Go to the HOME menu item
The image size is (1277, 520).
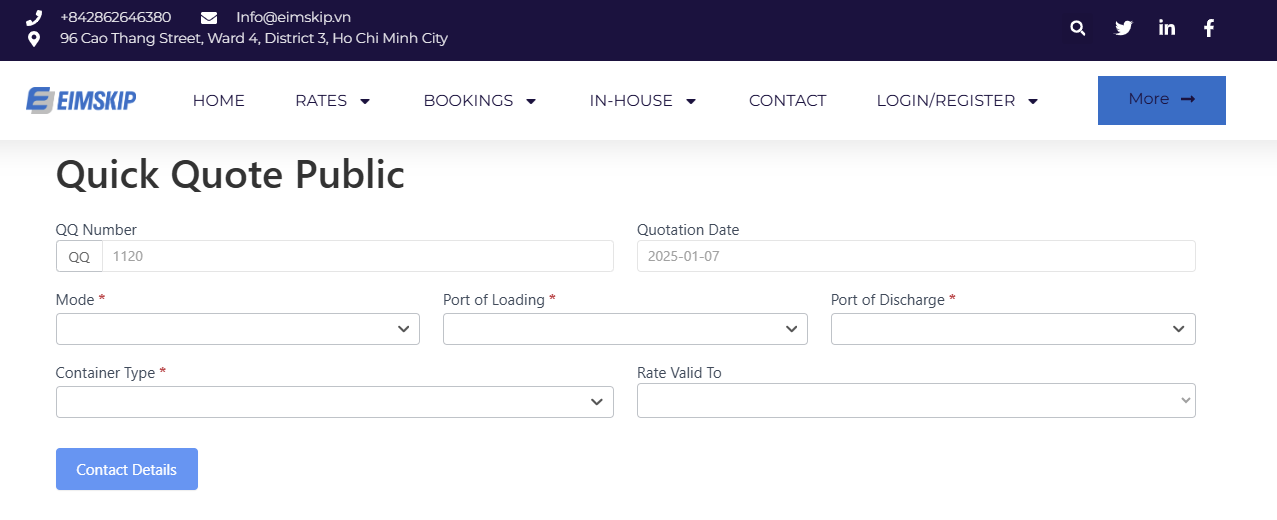point(219,100)
